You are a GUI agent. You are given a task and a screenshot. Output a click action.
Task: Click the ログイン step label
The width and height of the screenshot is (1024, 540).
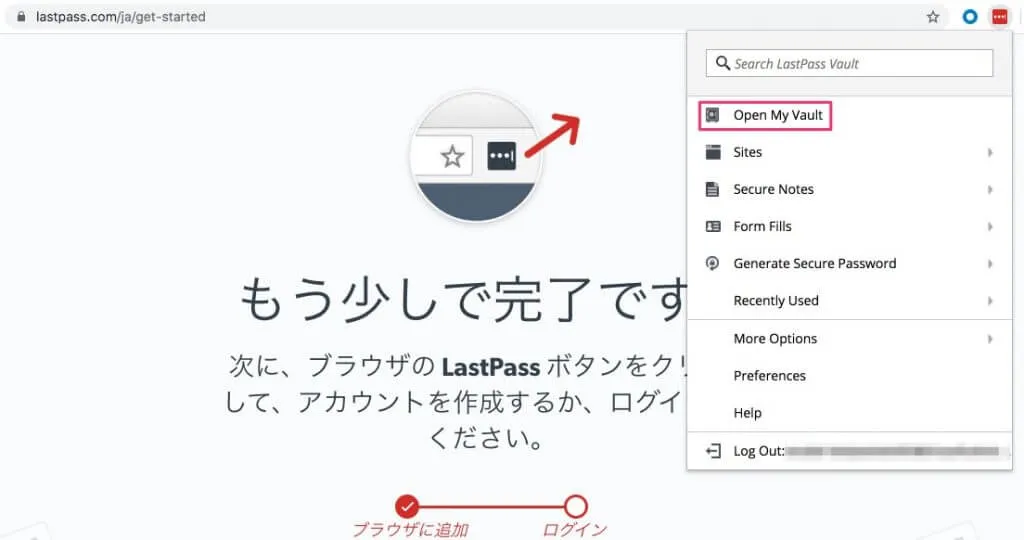point(575,530)
